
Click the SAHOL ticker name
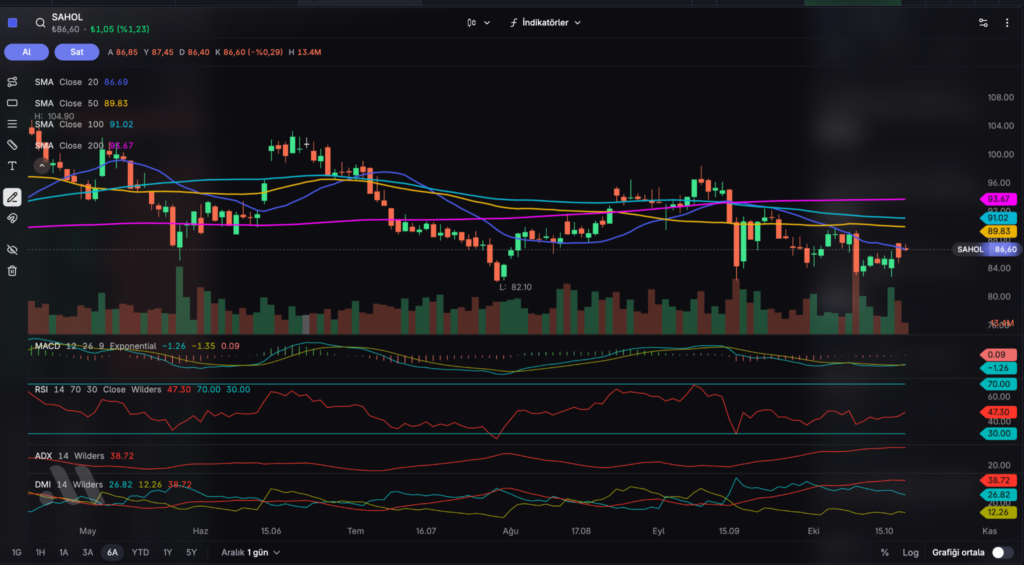coord(67,17)
